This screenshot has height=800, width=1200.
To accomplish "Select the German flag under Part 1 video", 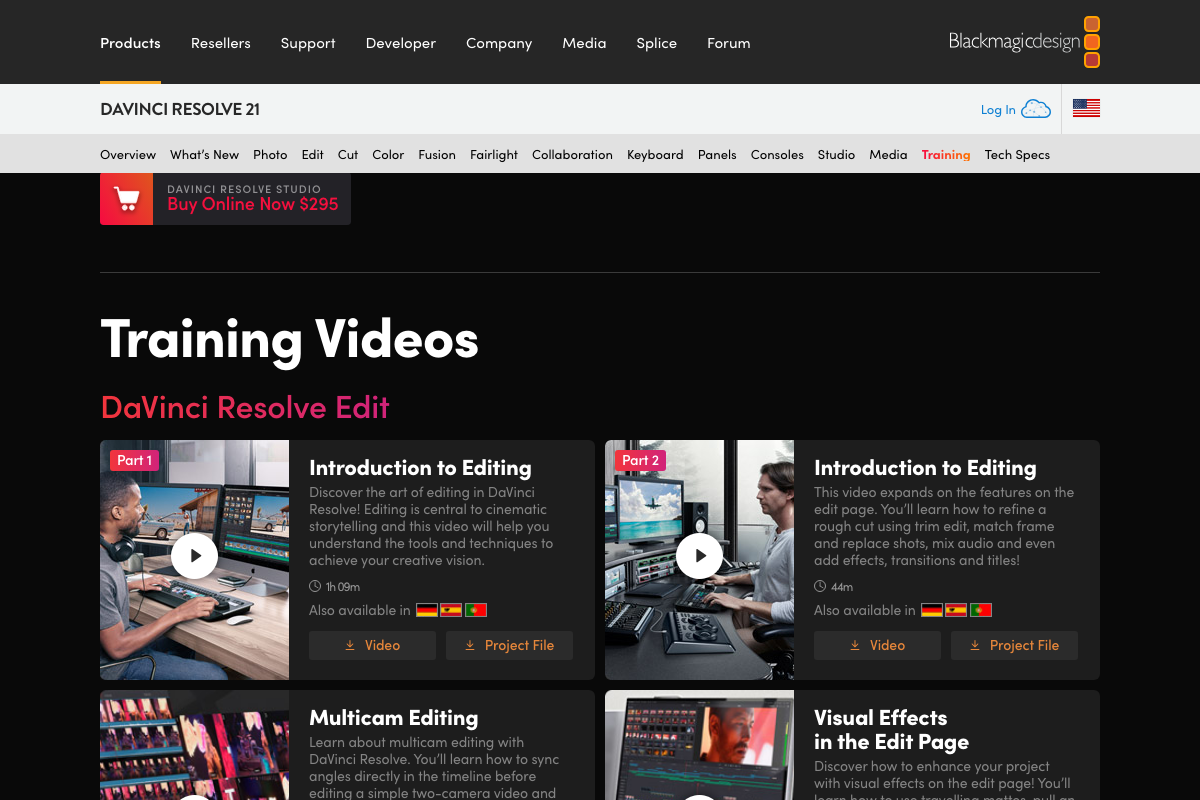I will pyautogui.click(x=427, y=609).
